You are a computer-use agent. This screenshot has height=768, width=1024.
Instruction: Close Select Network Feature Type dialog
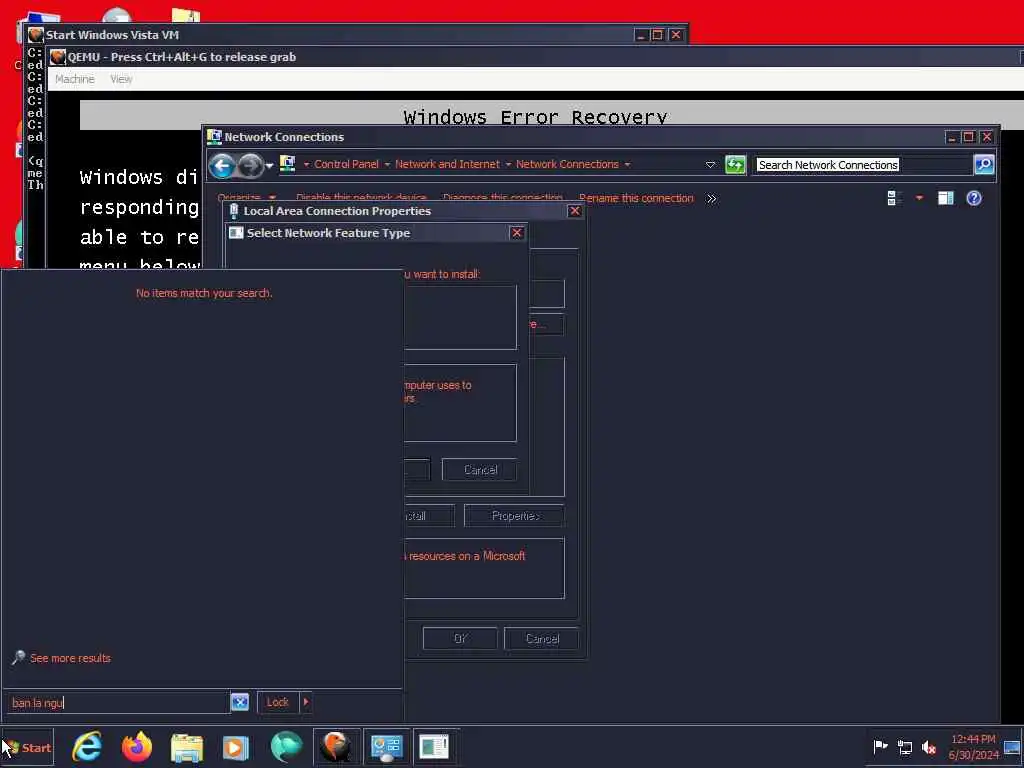(517, 233)
